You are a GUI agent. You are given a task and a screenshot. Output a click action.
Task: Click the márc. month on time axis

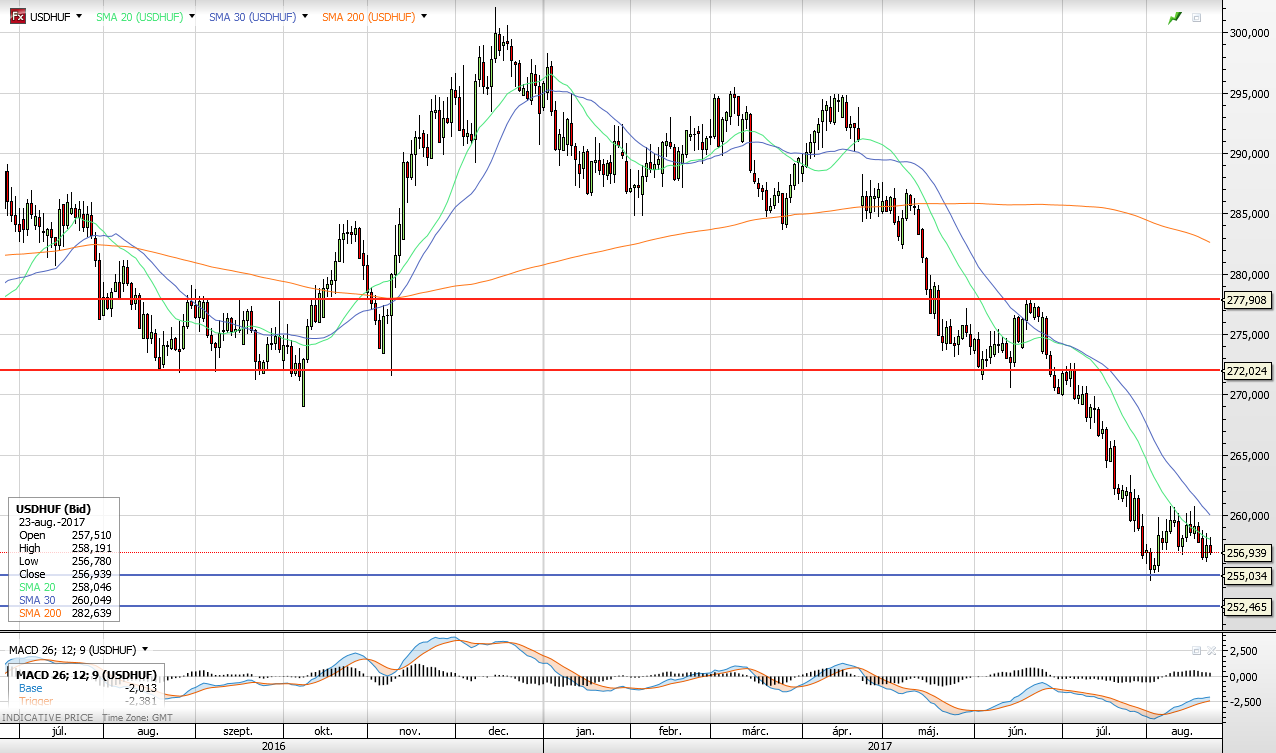tap(753, 731)
